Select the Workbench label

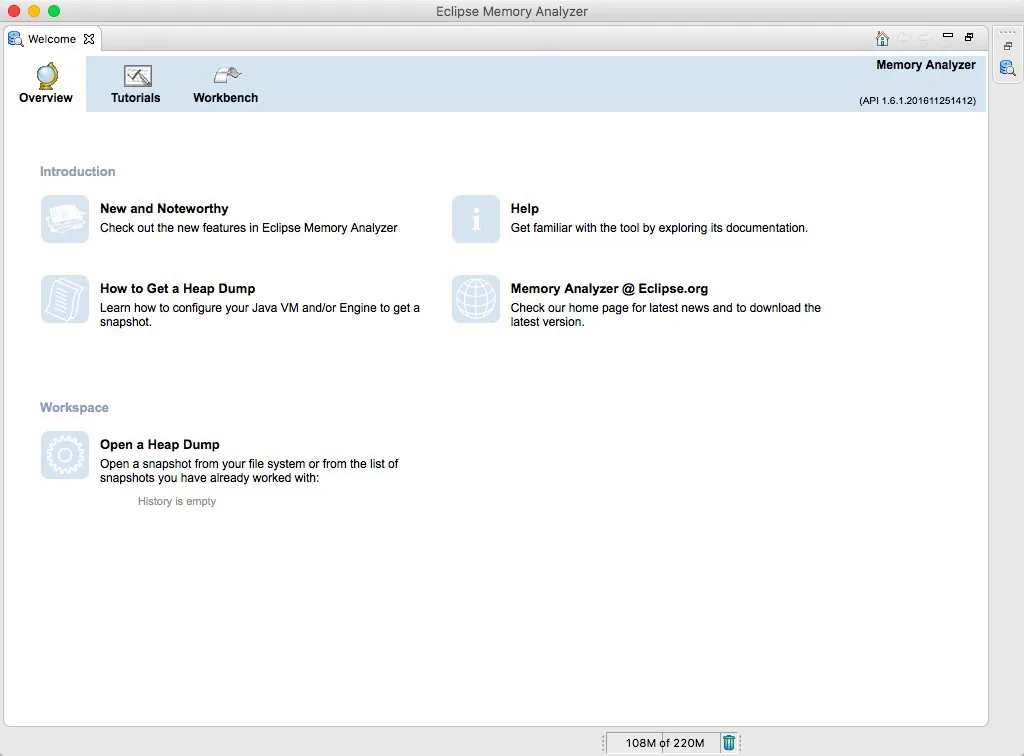[x=225, y=98]
